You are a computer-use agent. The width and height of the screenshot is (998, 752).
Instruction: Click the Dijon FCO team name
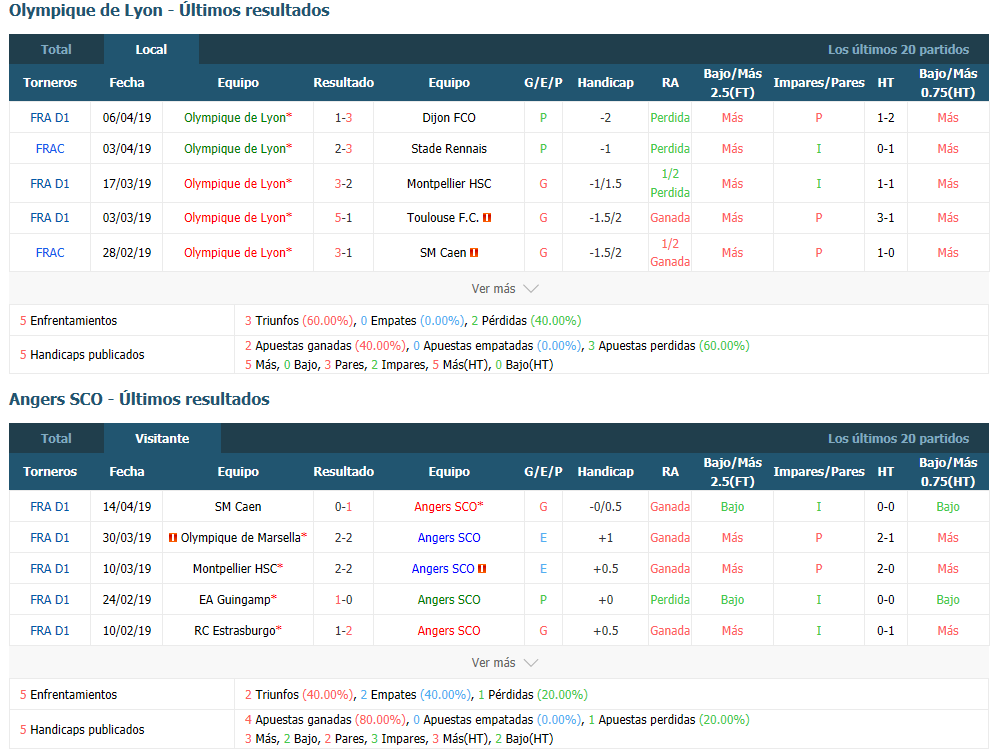point(449,118)
